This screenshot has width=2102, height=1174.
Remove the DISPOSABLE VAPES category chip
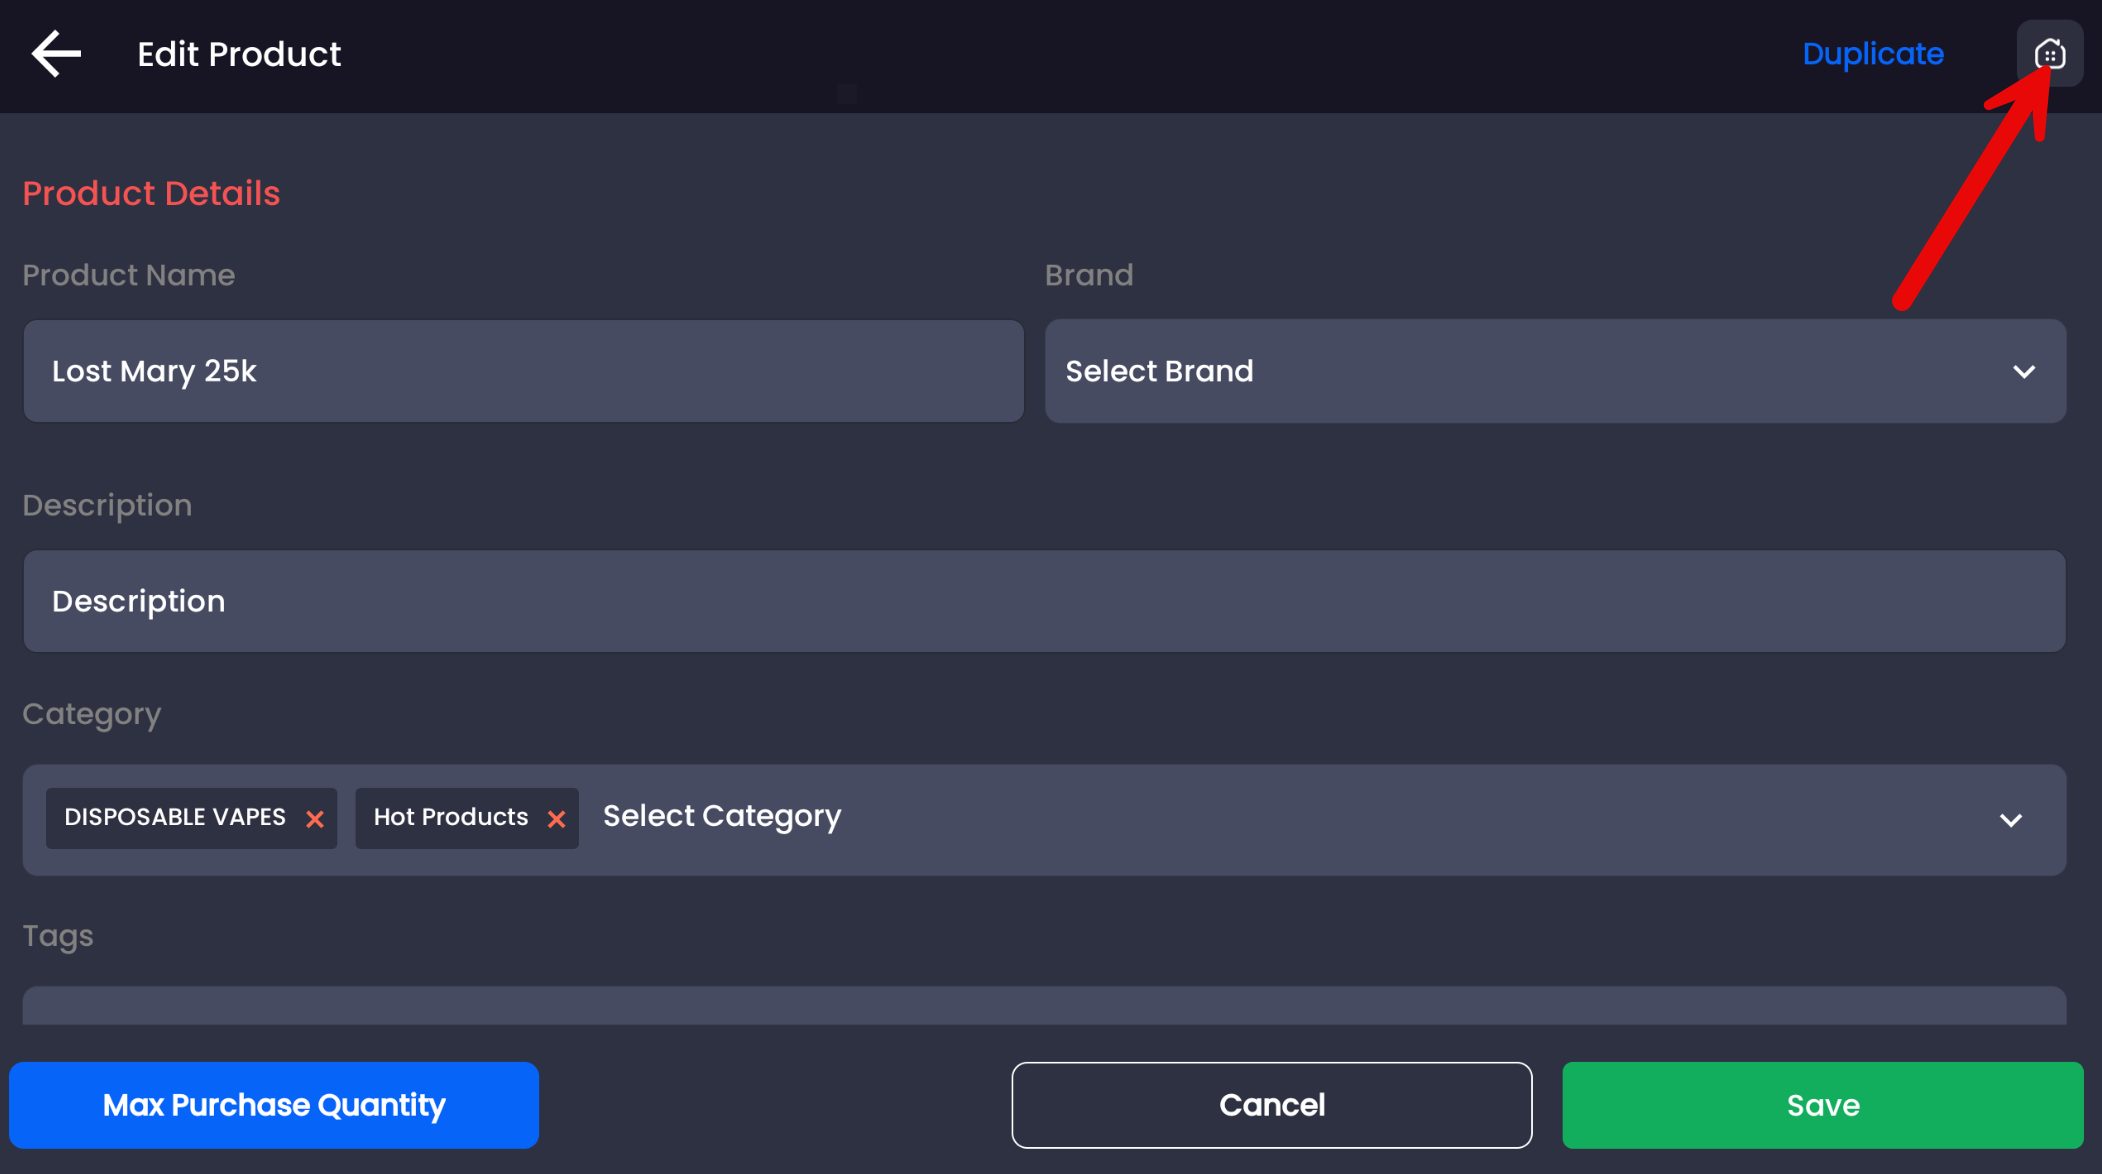tap(315, 819)
